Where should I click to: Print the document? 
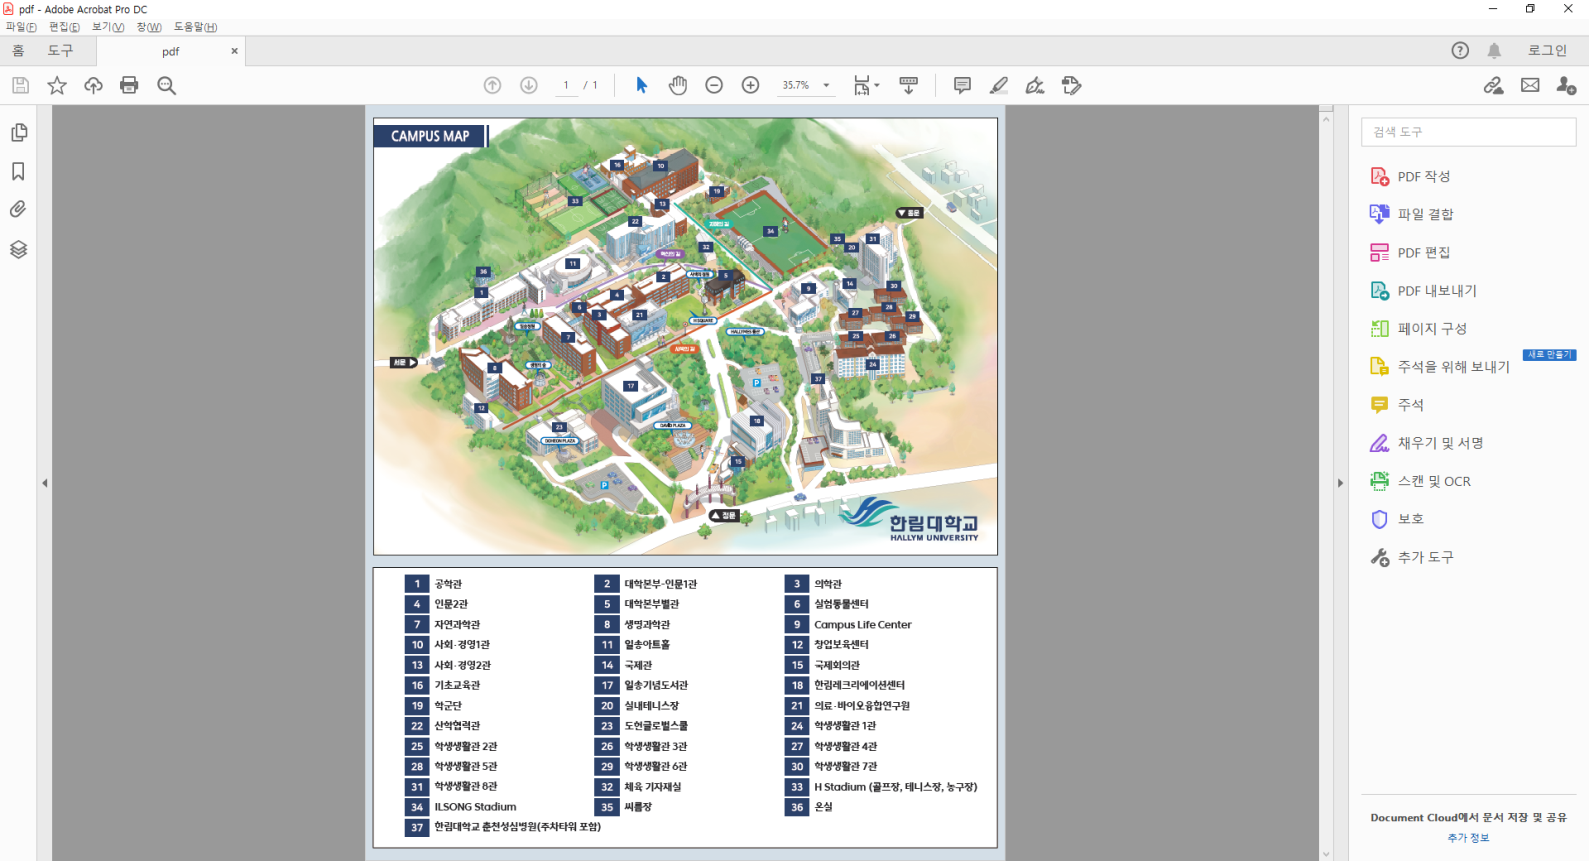(129, 86)
